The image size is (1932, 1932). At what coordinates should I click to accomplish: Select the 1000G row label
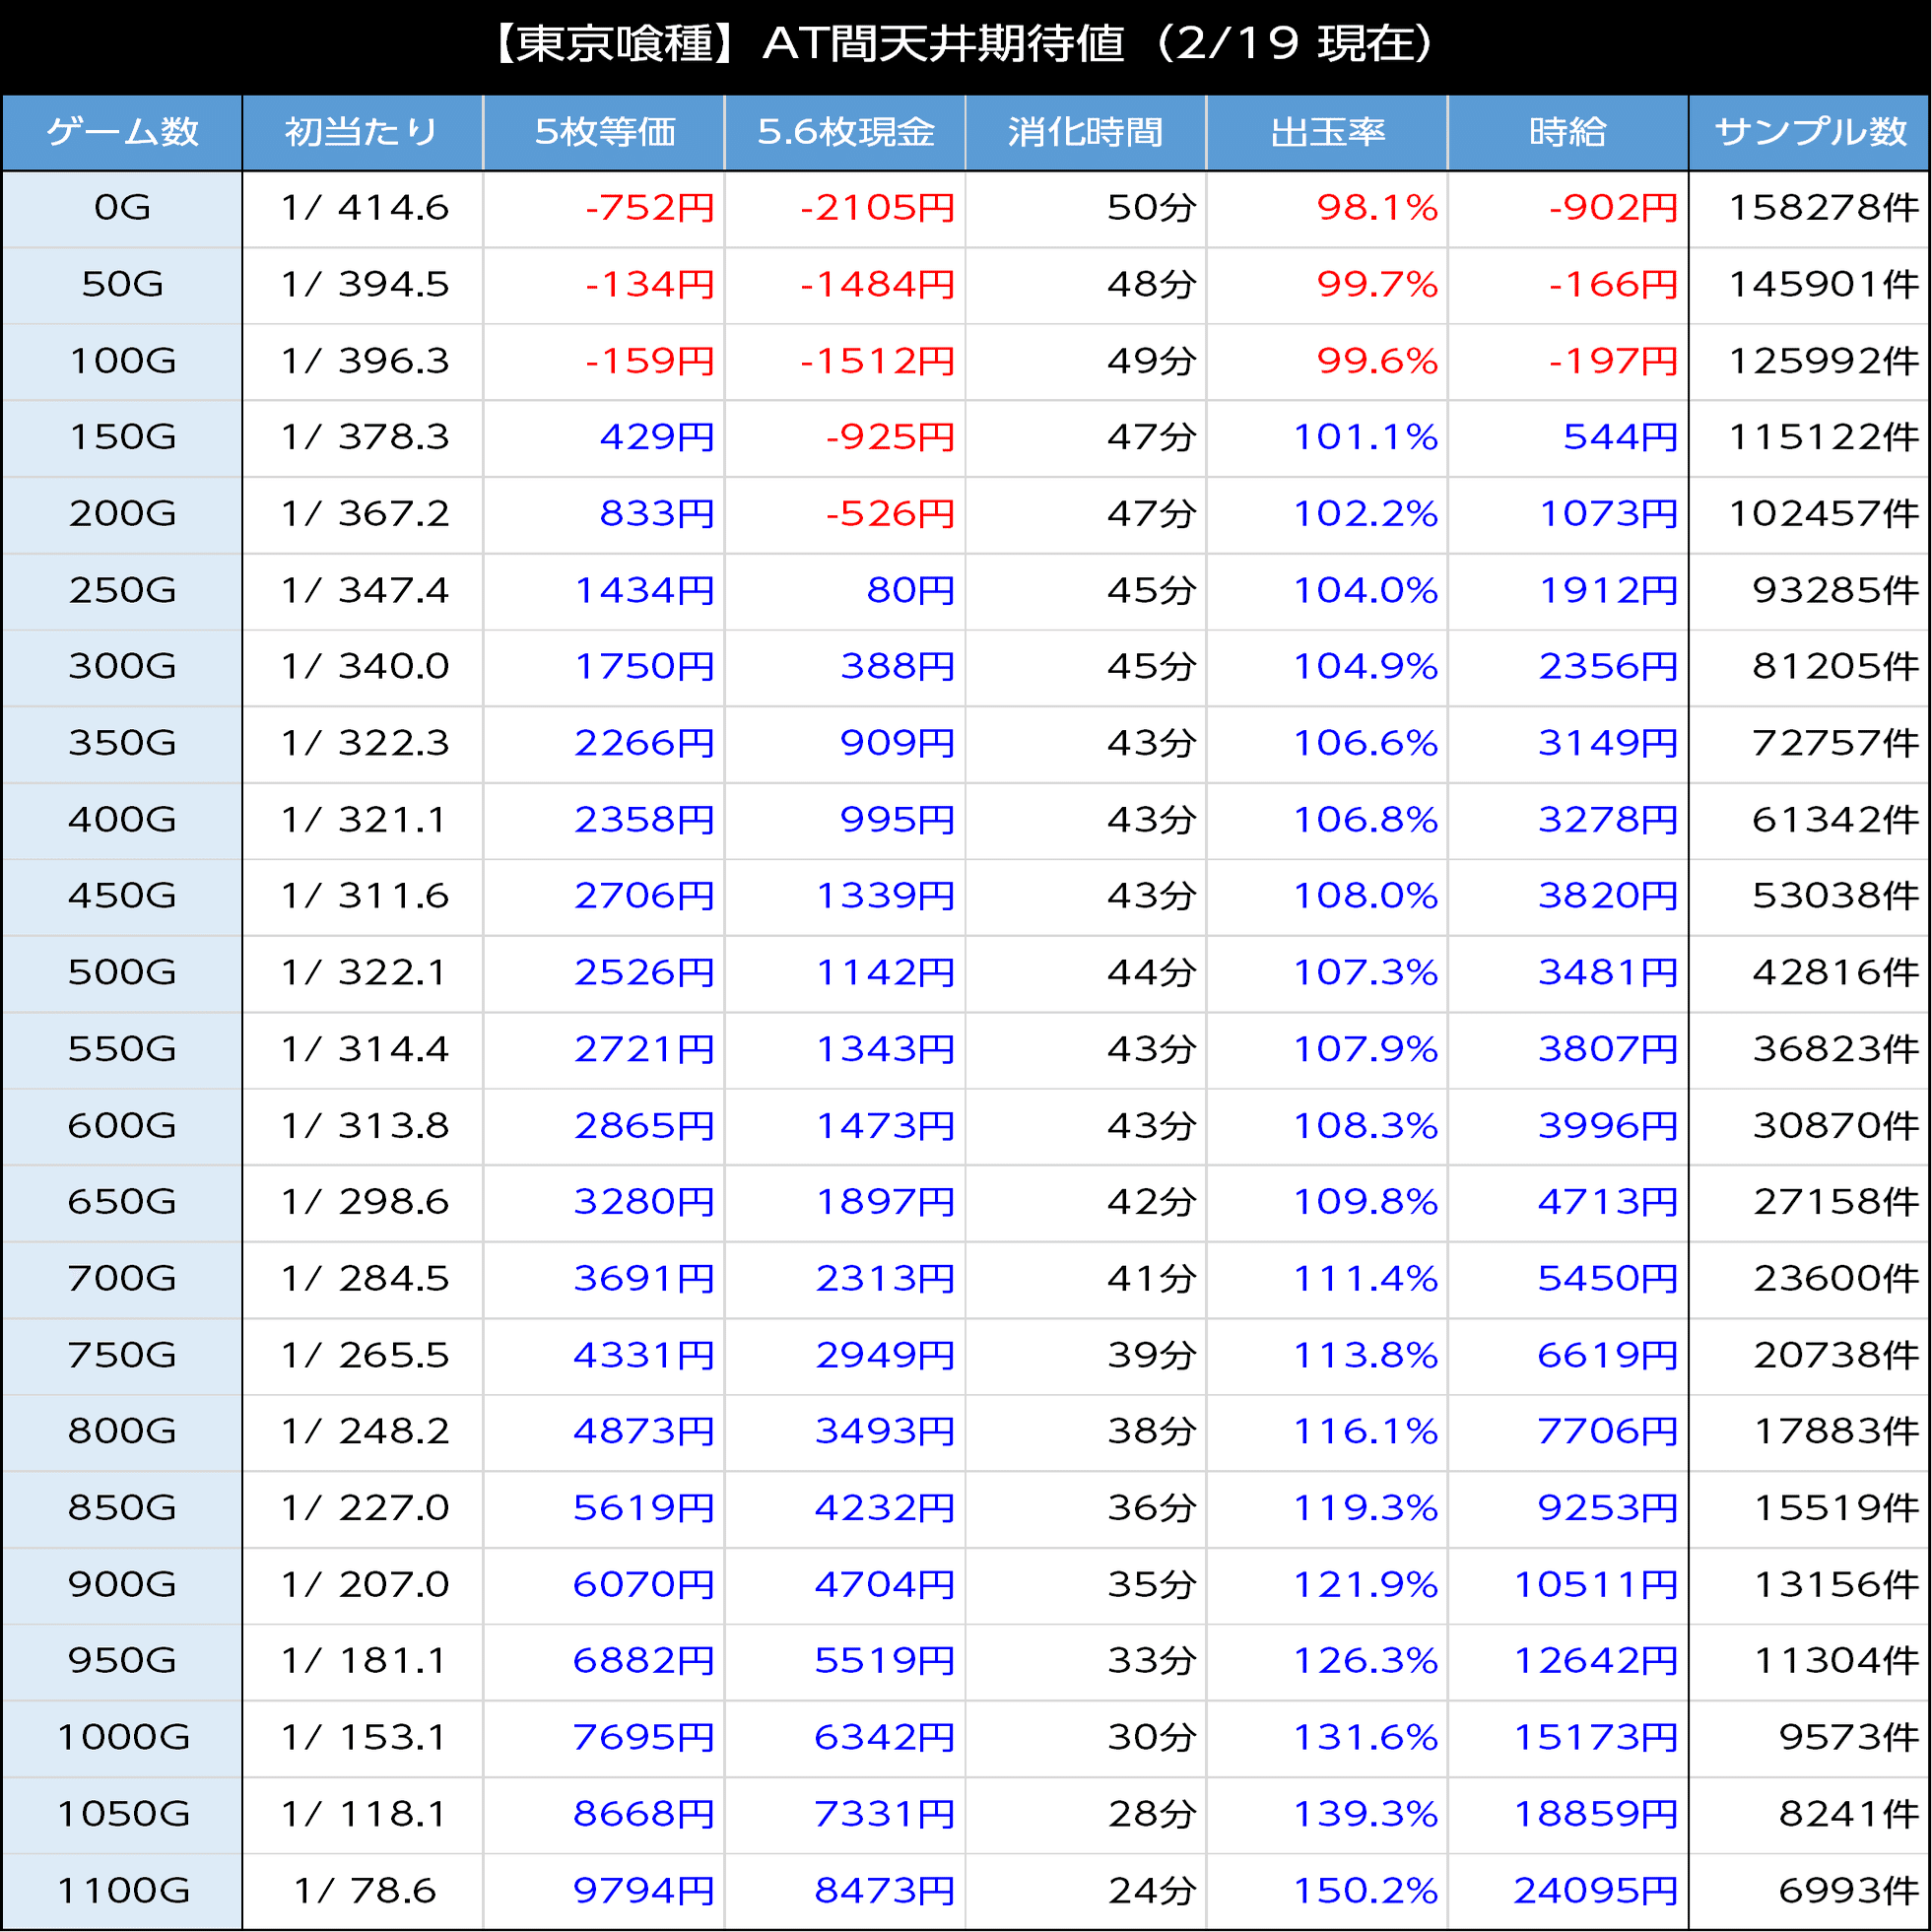tap(122, 1738)
